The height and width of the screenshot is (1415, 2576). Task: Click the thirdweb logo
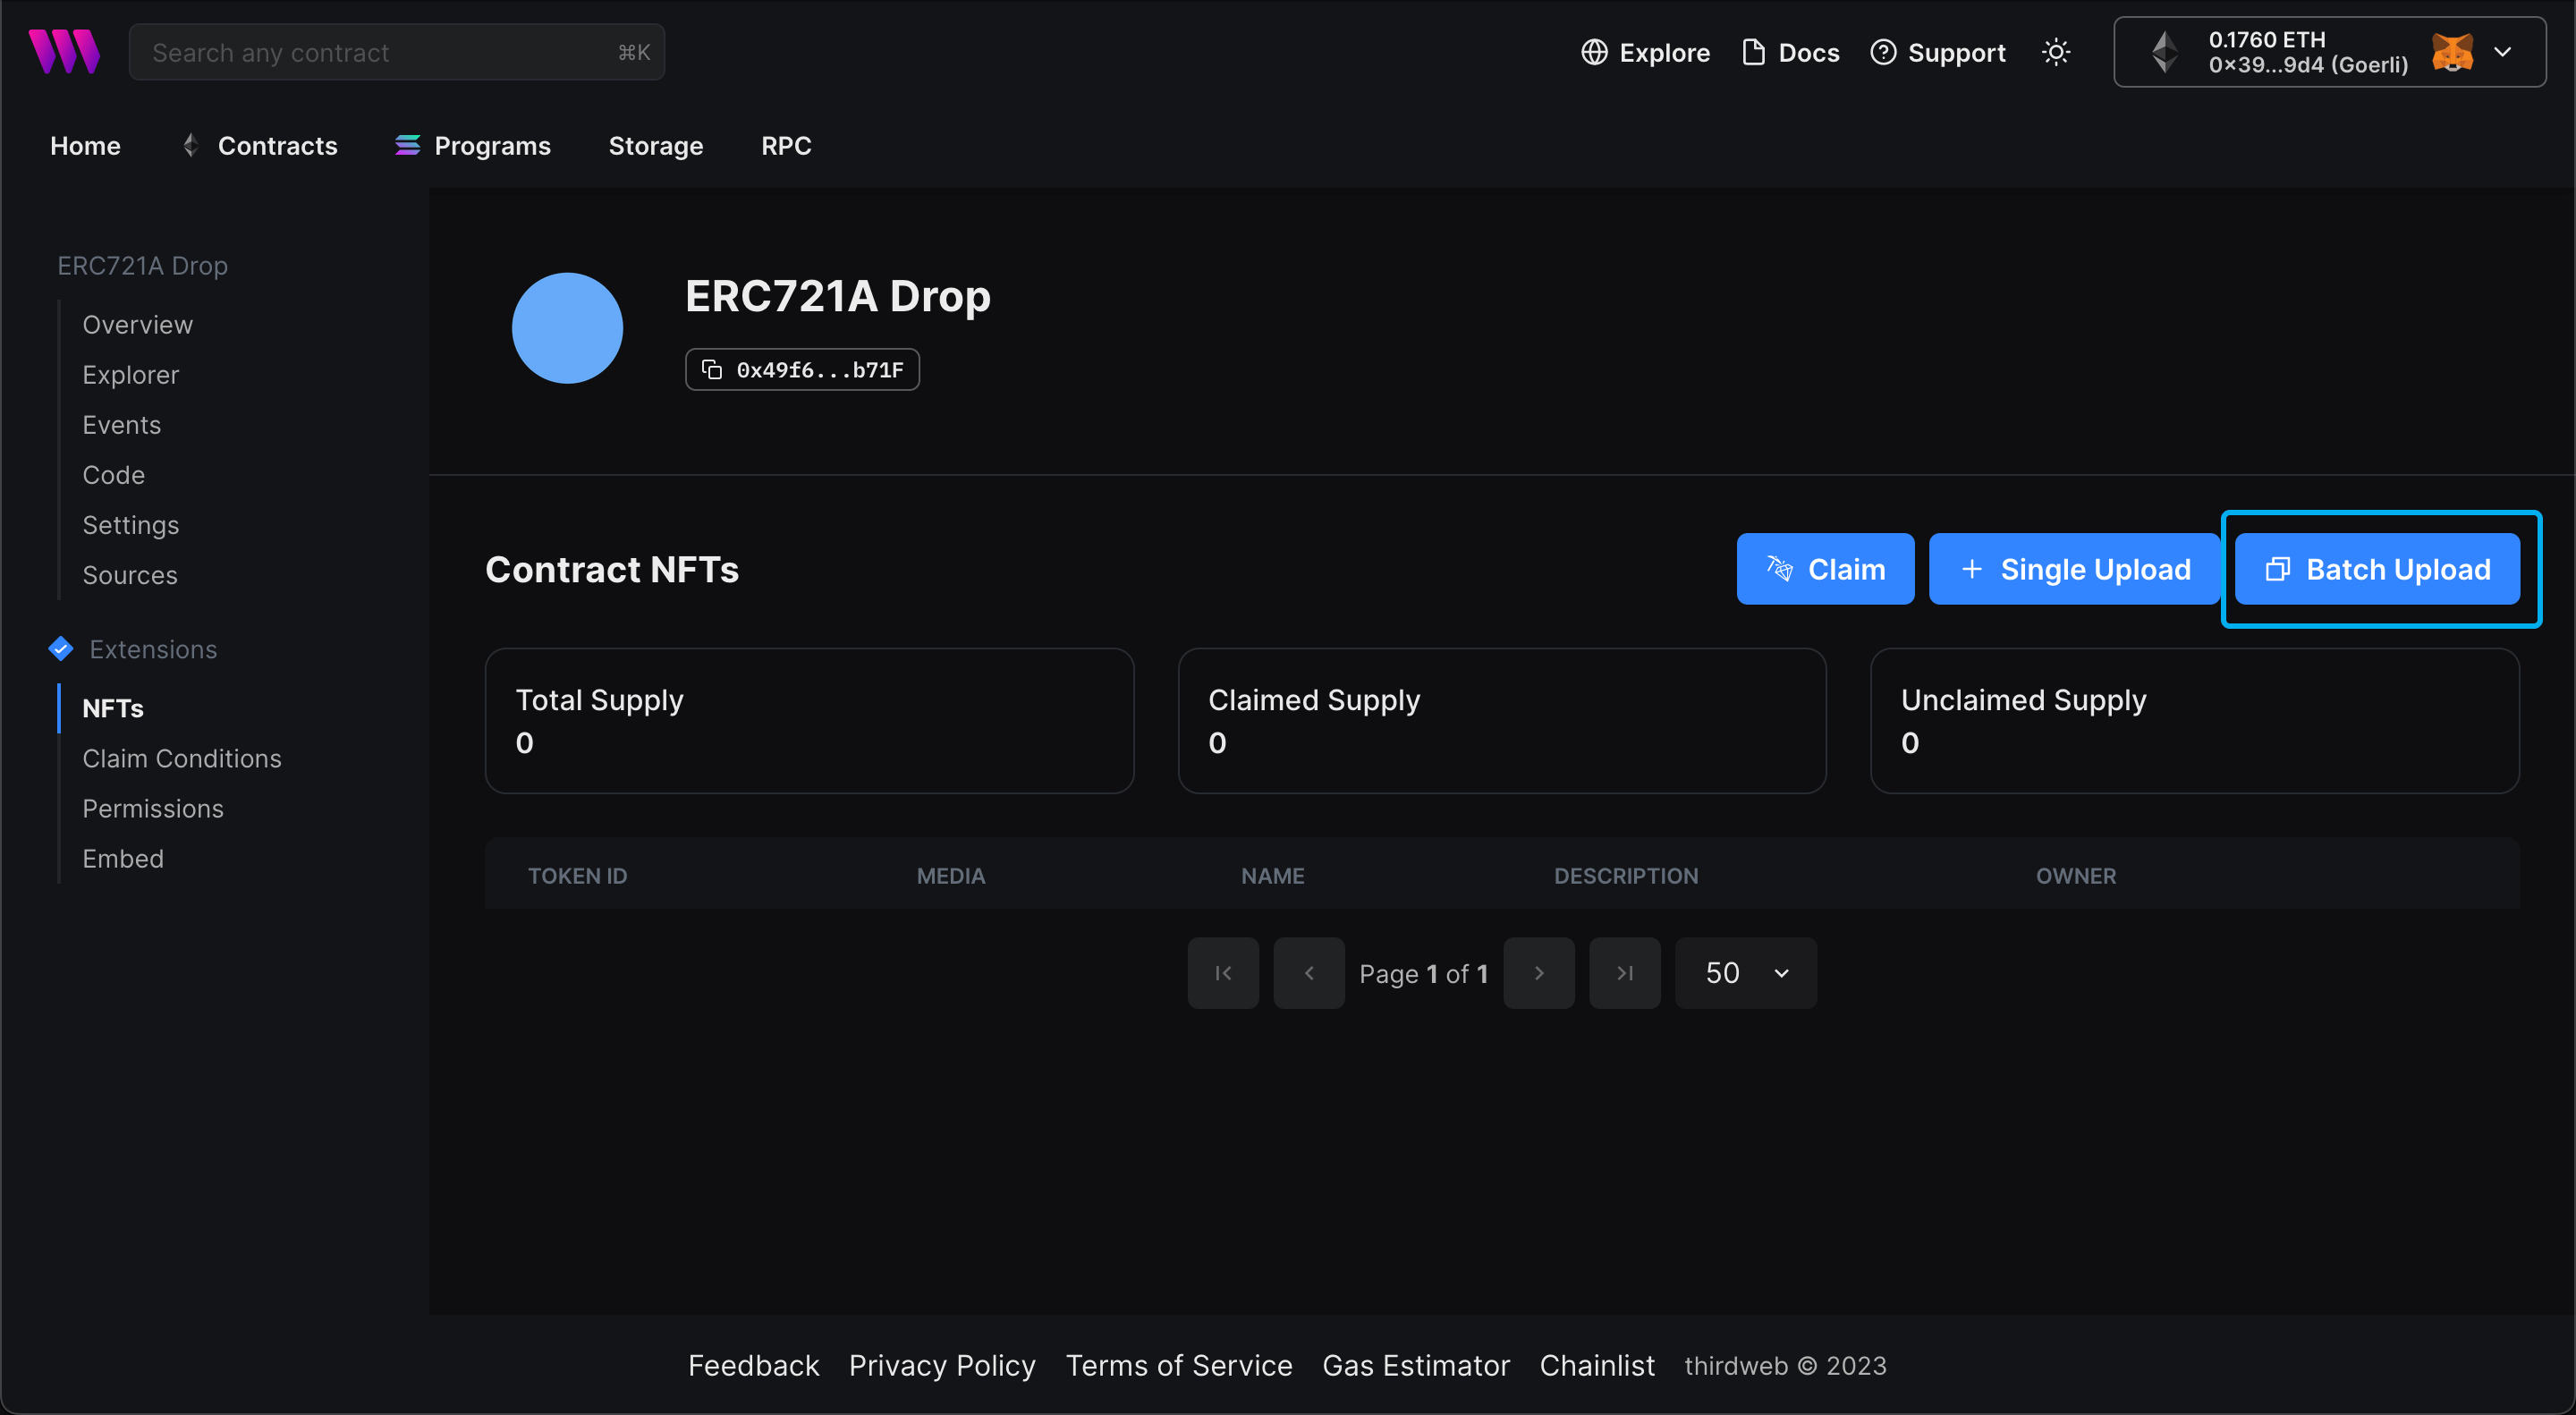[64, 51]
